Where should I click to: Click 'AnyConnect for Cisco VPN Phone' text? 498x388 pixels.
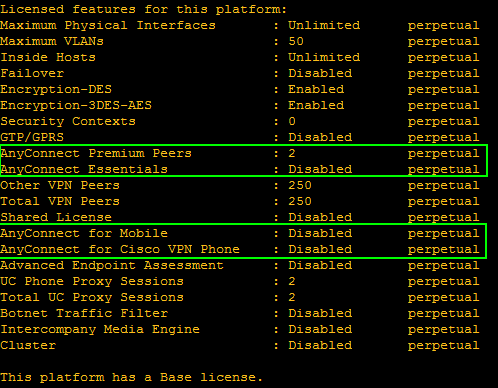[120, 249]
